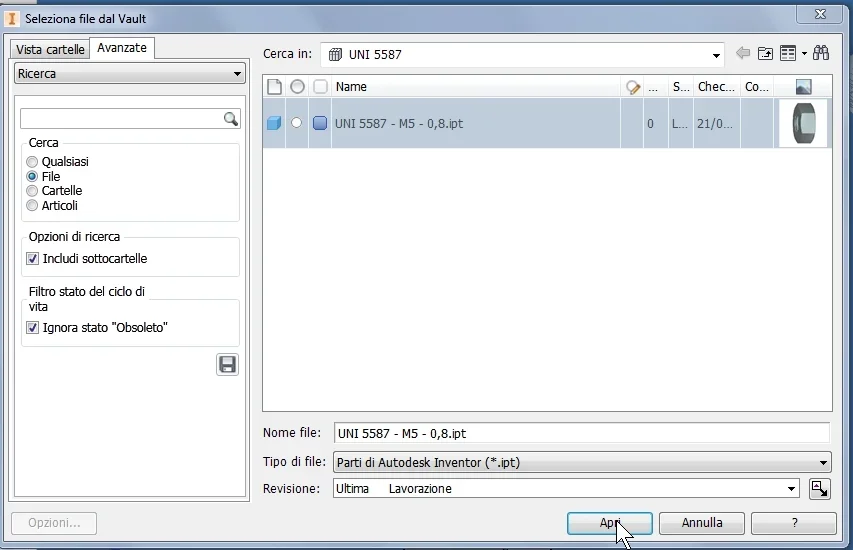Click the pencil/tag column header icon
The image size is (853, 550).
pos(633,87)
